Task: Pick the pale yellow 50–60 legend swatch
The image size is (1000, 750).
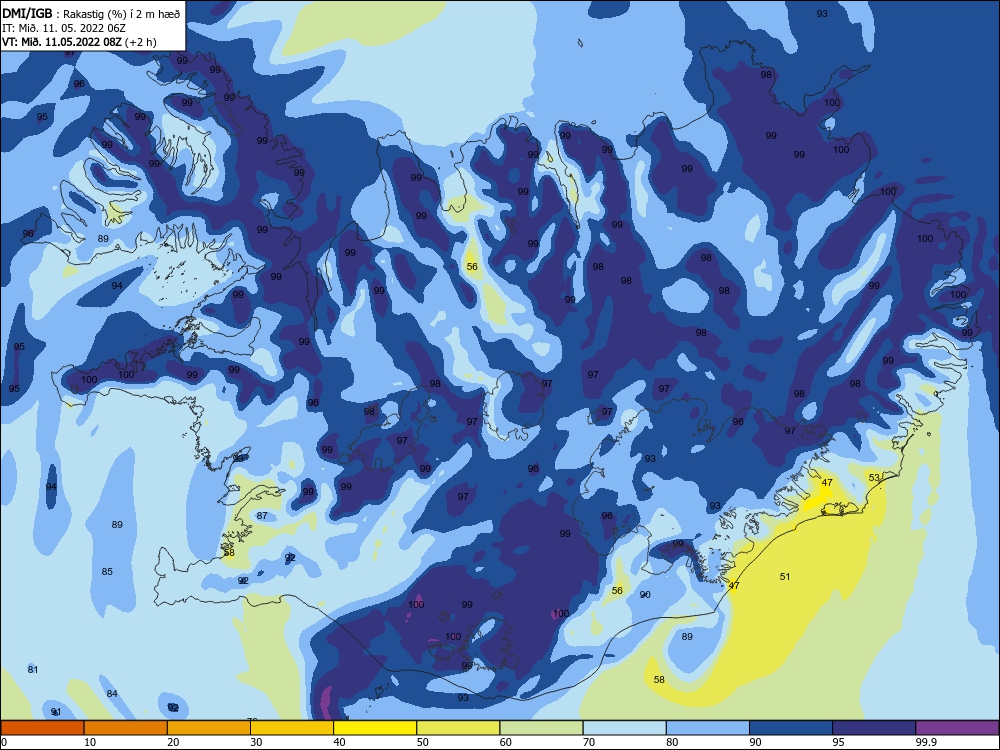Action: click(458, 728)
